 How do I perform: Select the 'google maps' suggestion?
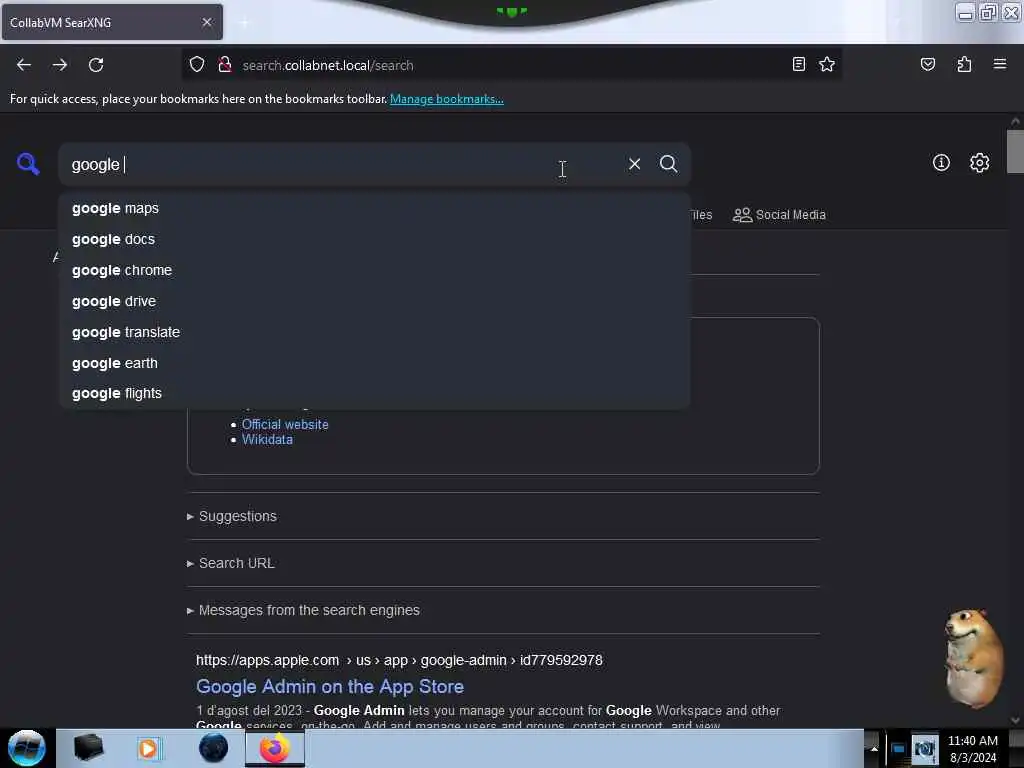(x=374, y=208)
